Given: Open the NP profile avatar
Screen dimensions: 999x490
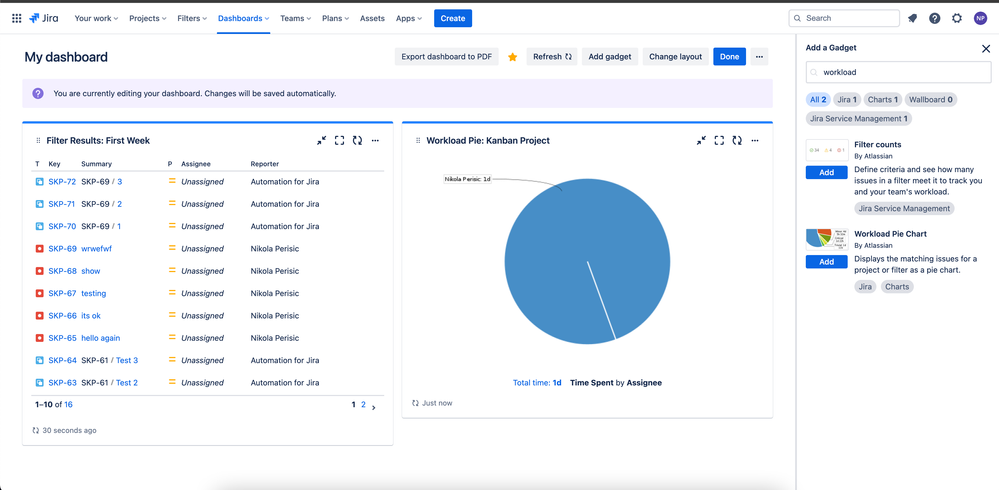Looking at the screenshot, I should [980, 18].
